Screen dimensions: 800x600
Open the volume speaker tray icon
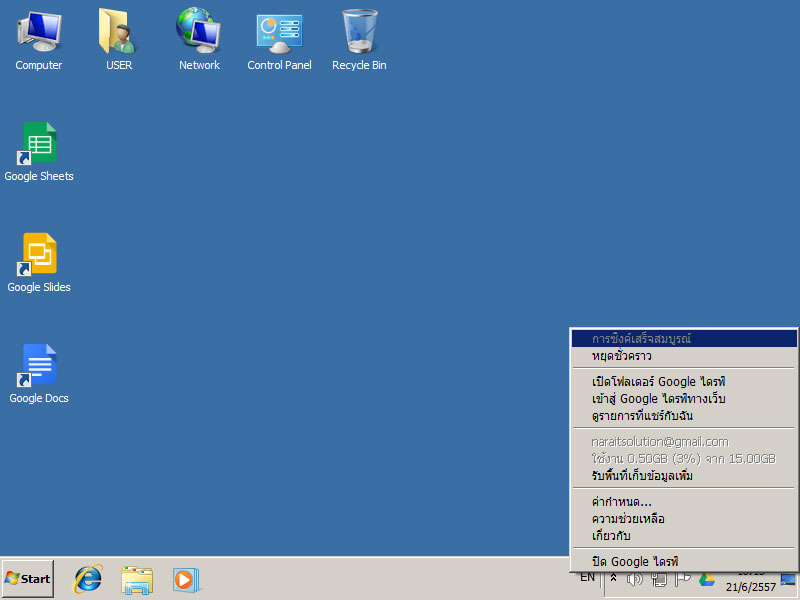click(x=635, y=580)
